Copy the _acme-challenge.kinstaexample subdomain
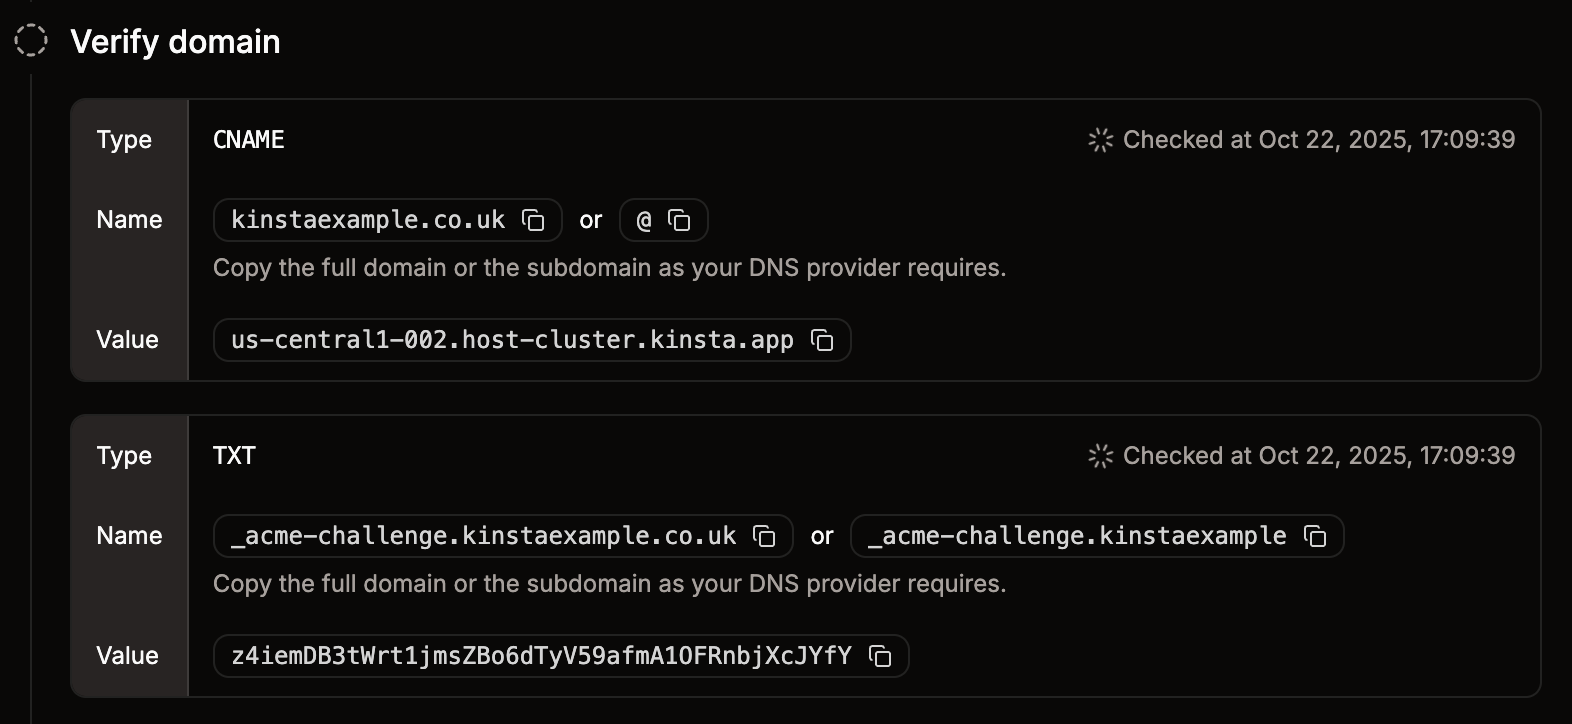 pos(1317,536)
